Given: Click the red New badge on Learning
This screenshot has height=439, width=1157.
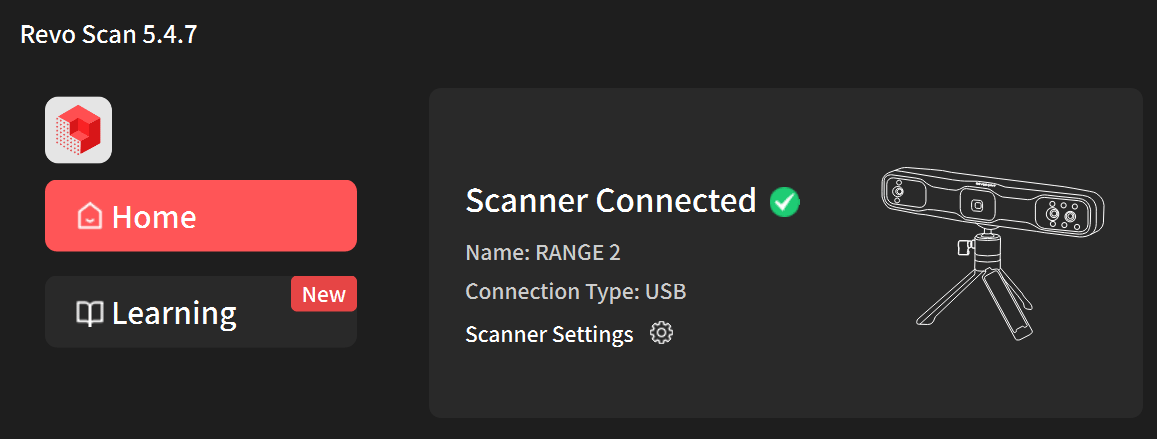Looking at the screenshot, I should 324,294.
